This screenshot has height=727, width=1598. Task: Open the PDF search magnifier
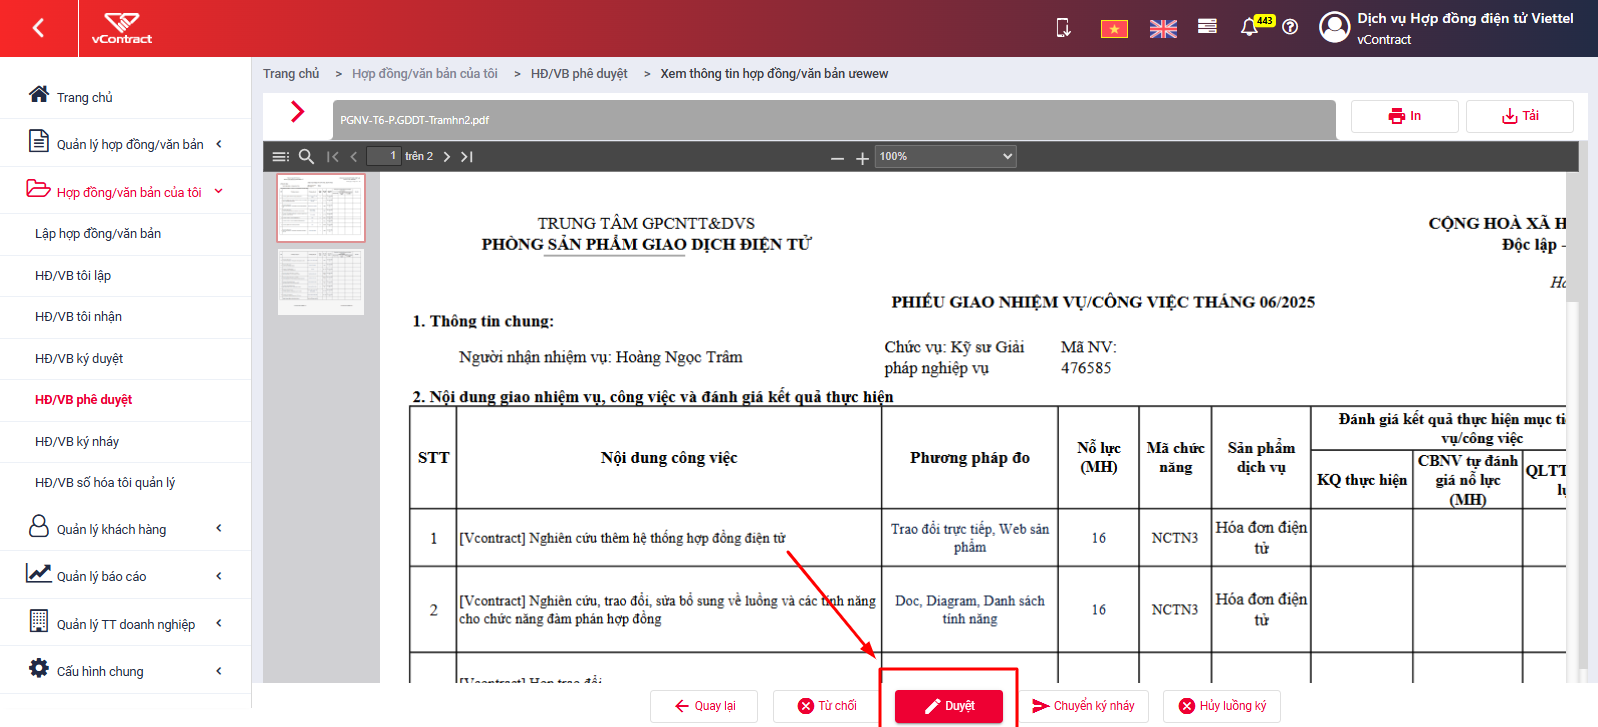click(x=307, y=157)
